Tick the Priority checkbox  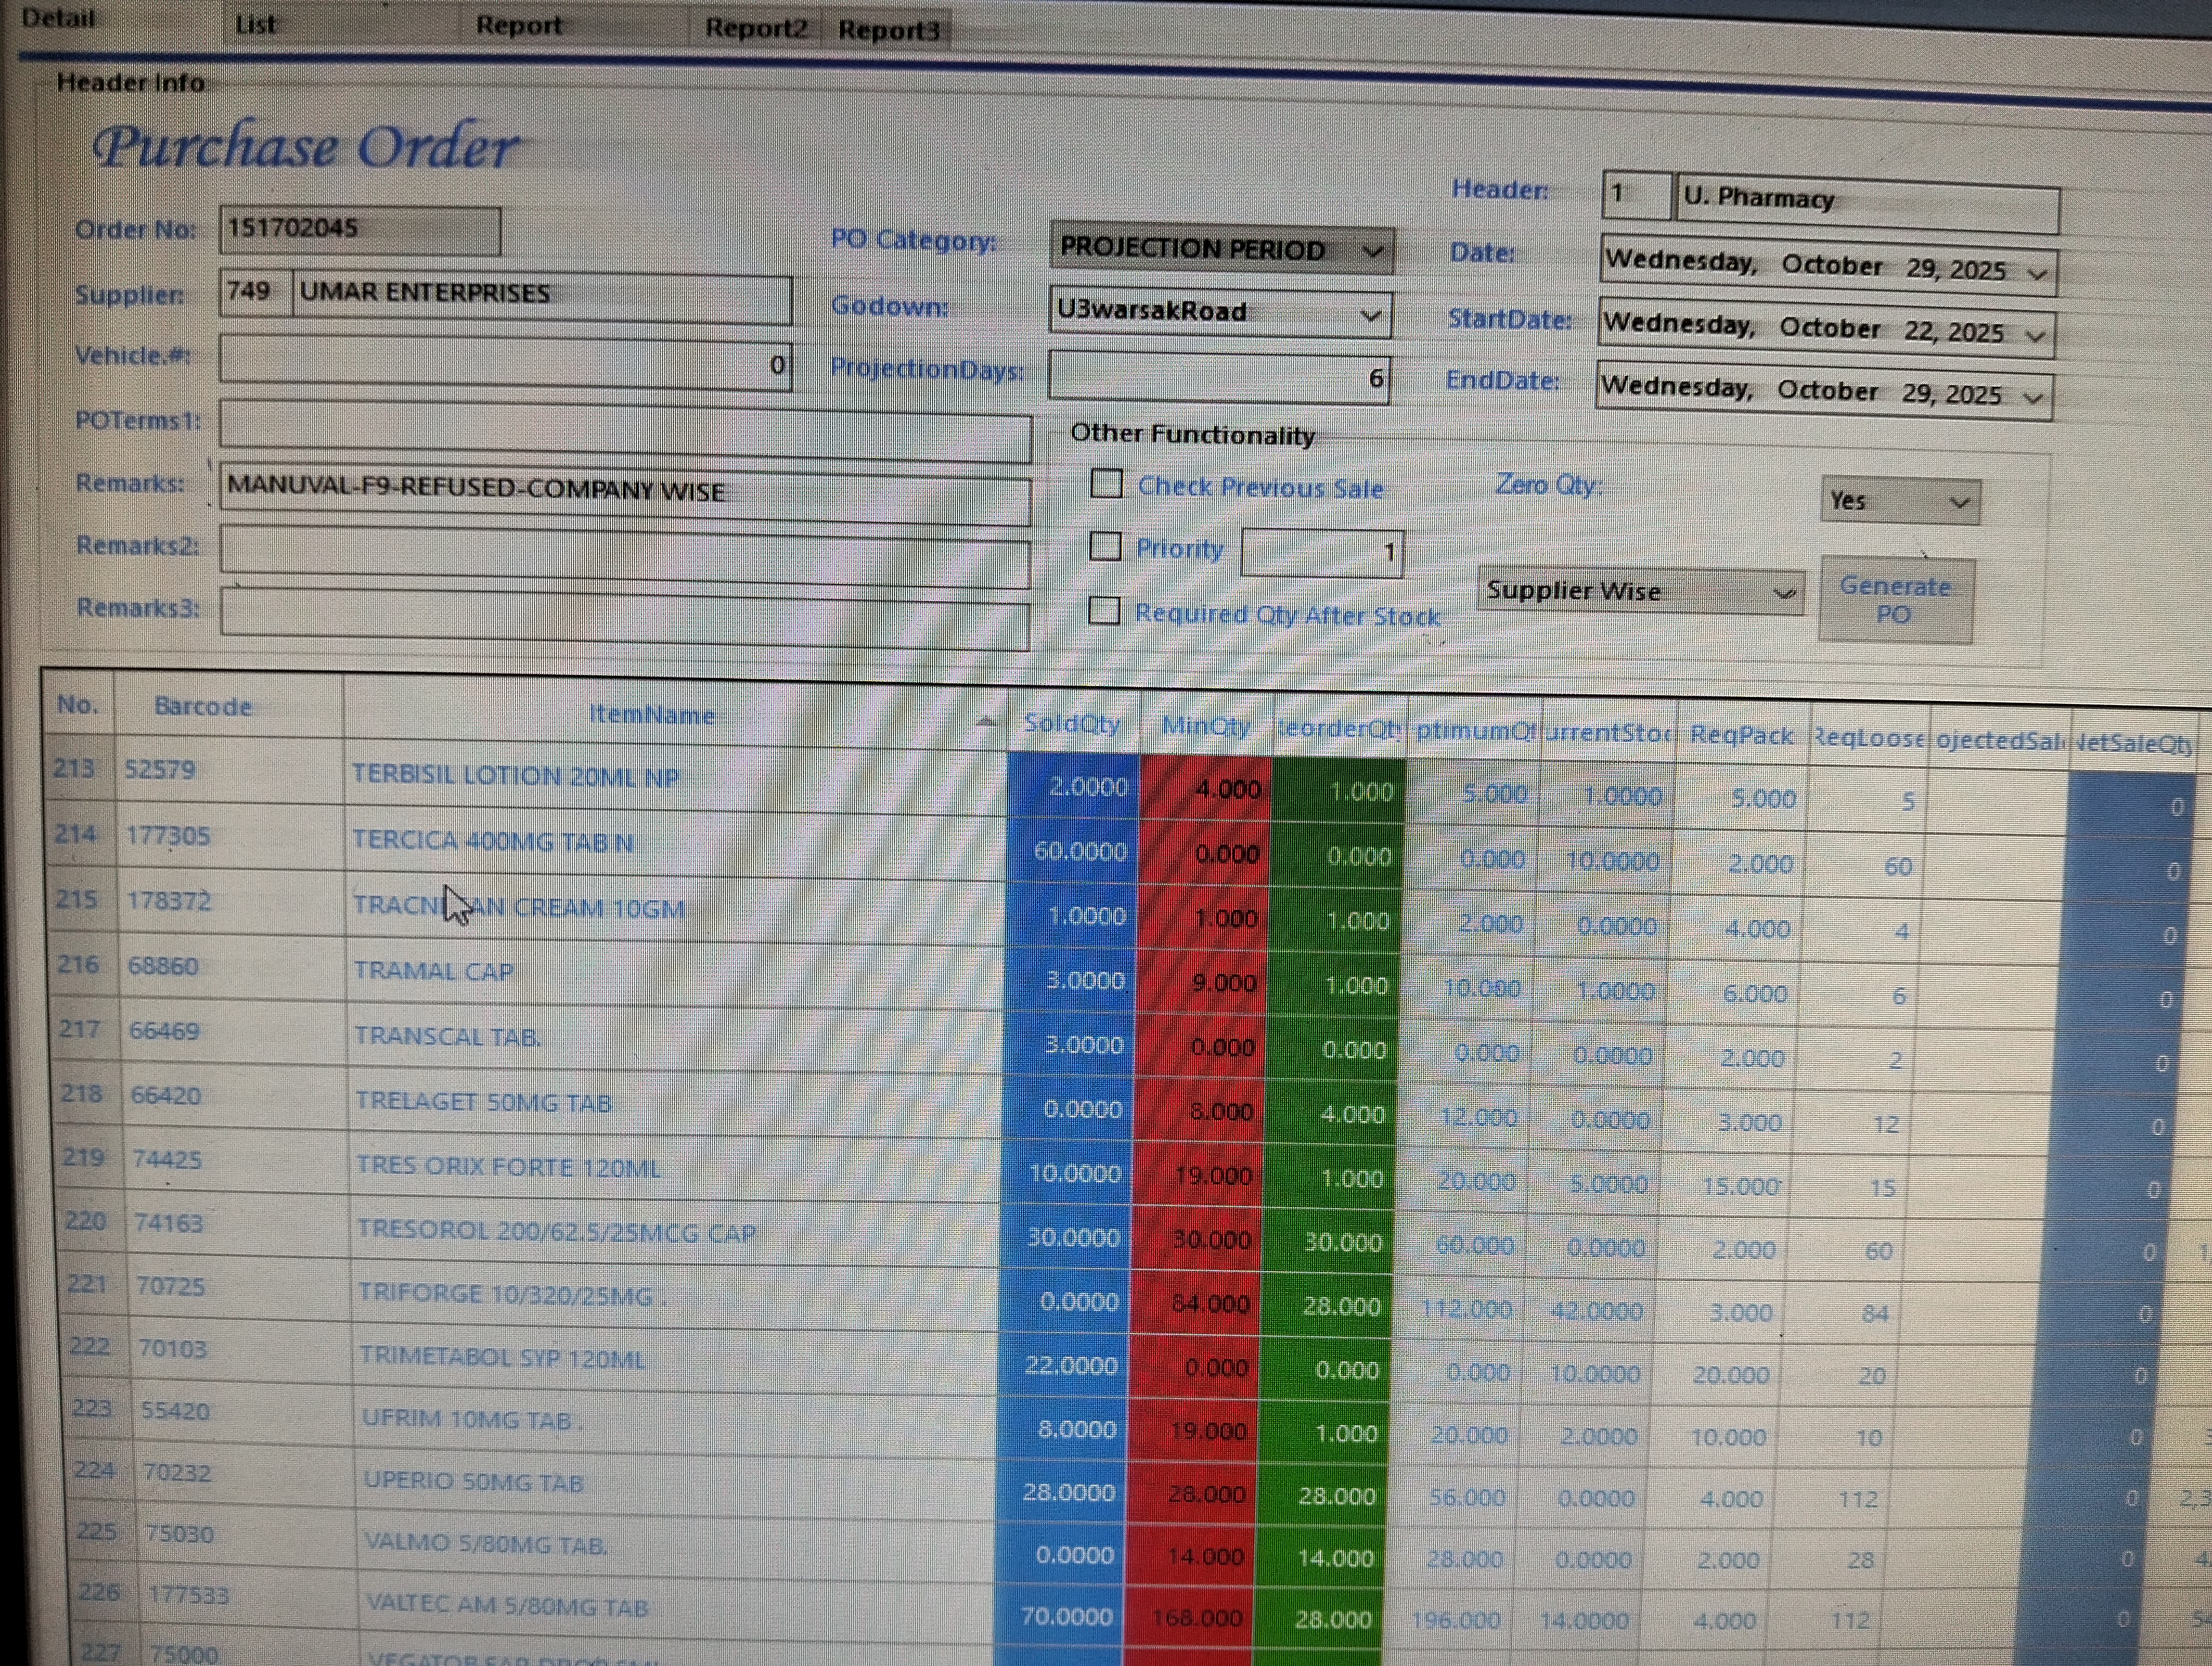(1105, 546)
